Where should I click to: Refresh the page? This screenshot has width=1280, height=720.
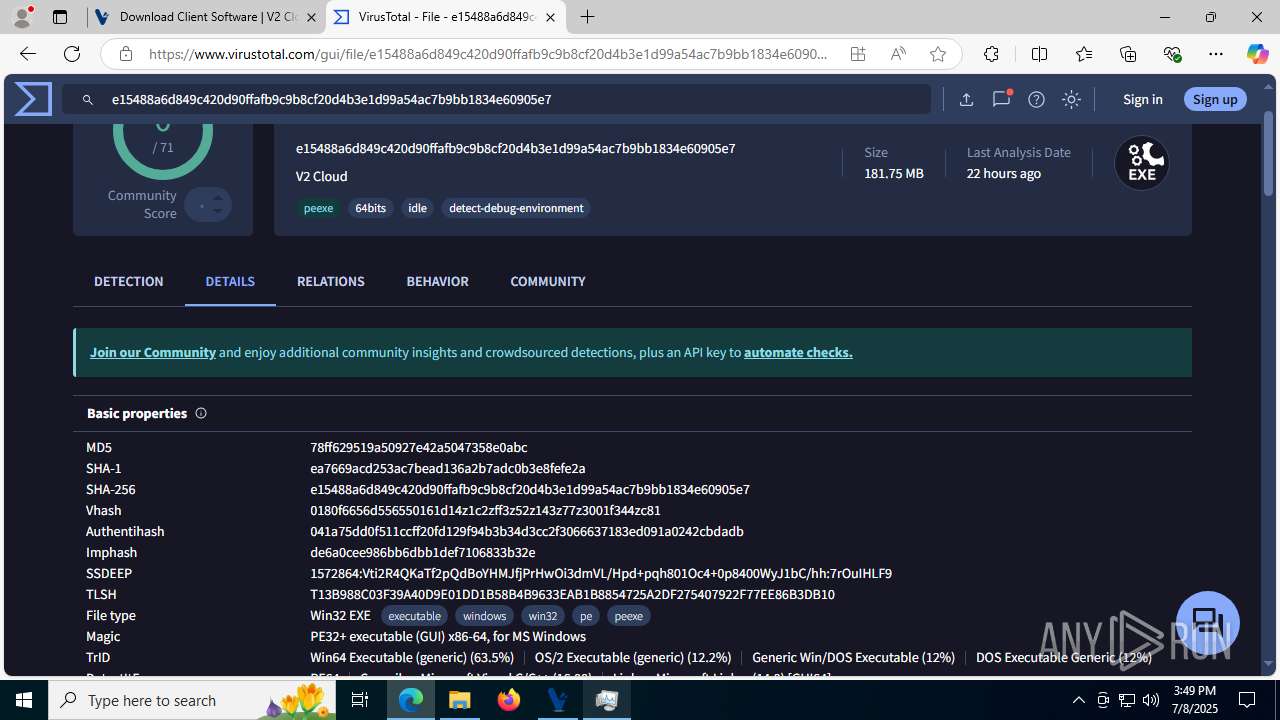72,54
